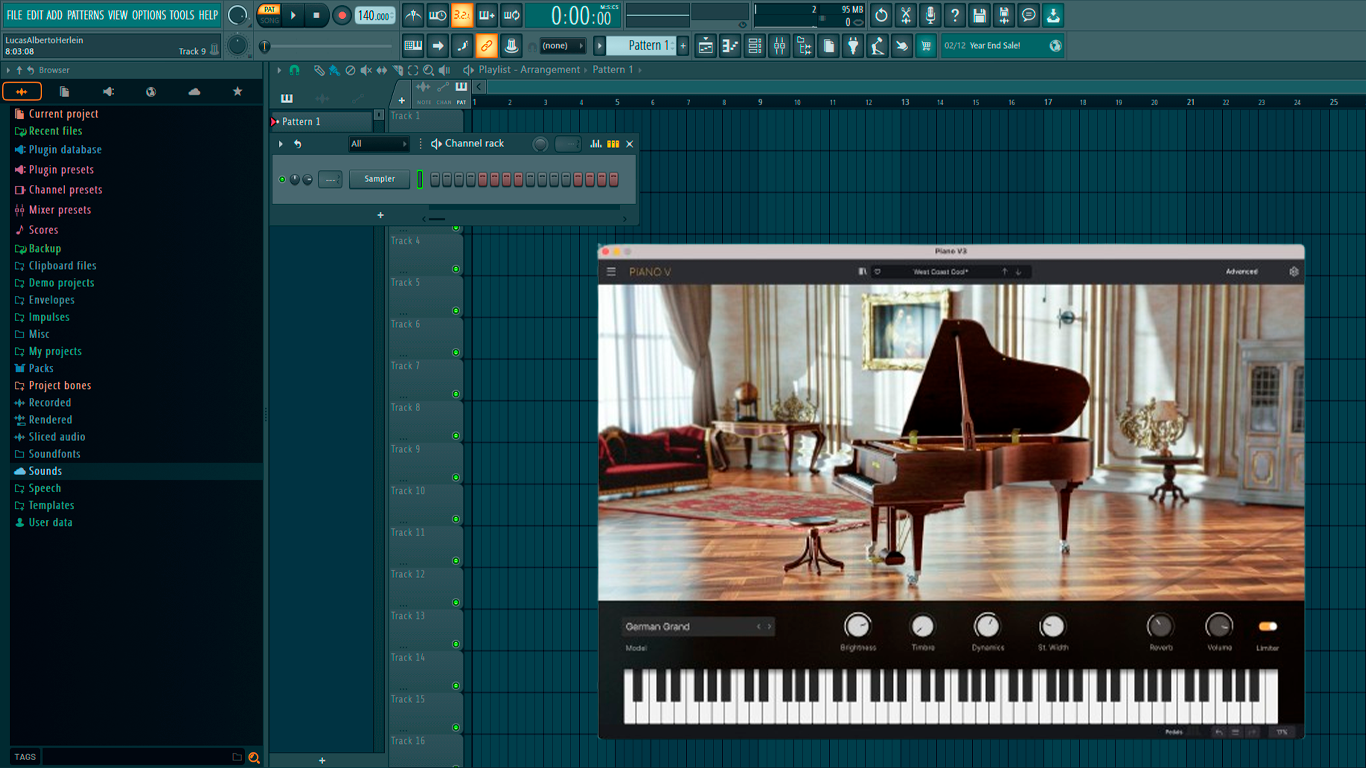Open the (none) snap selector dropdown
This screenshot has height=768, width=1366.
point(562,46)
